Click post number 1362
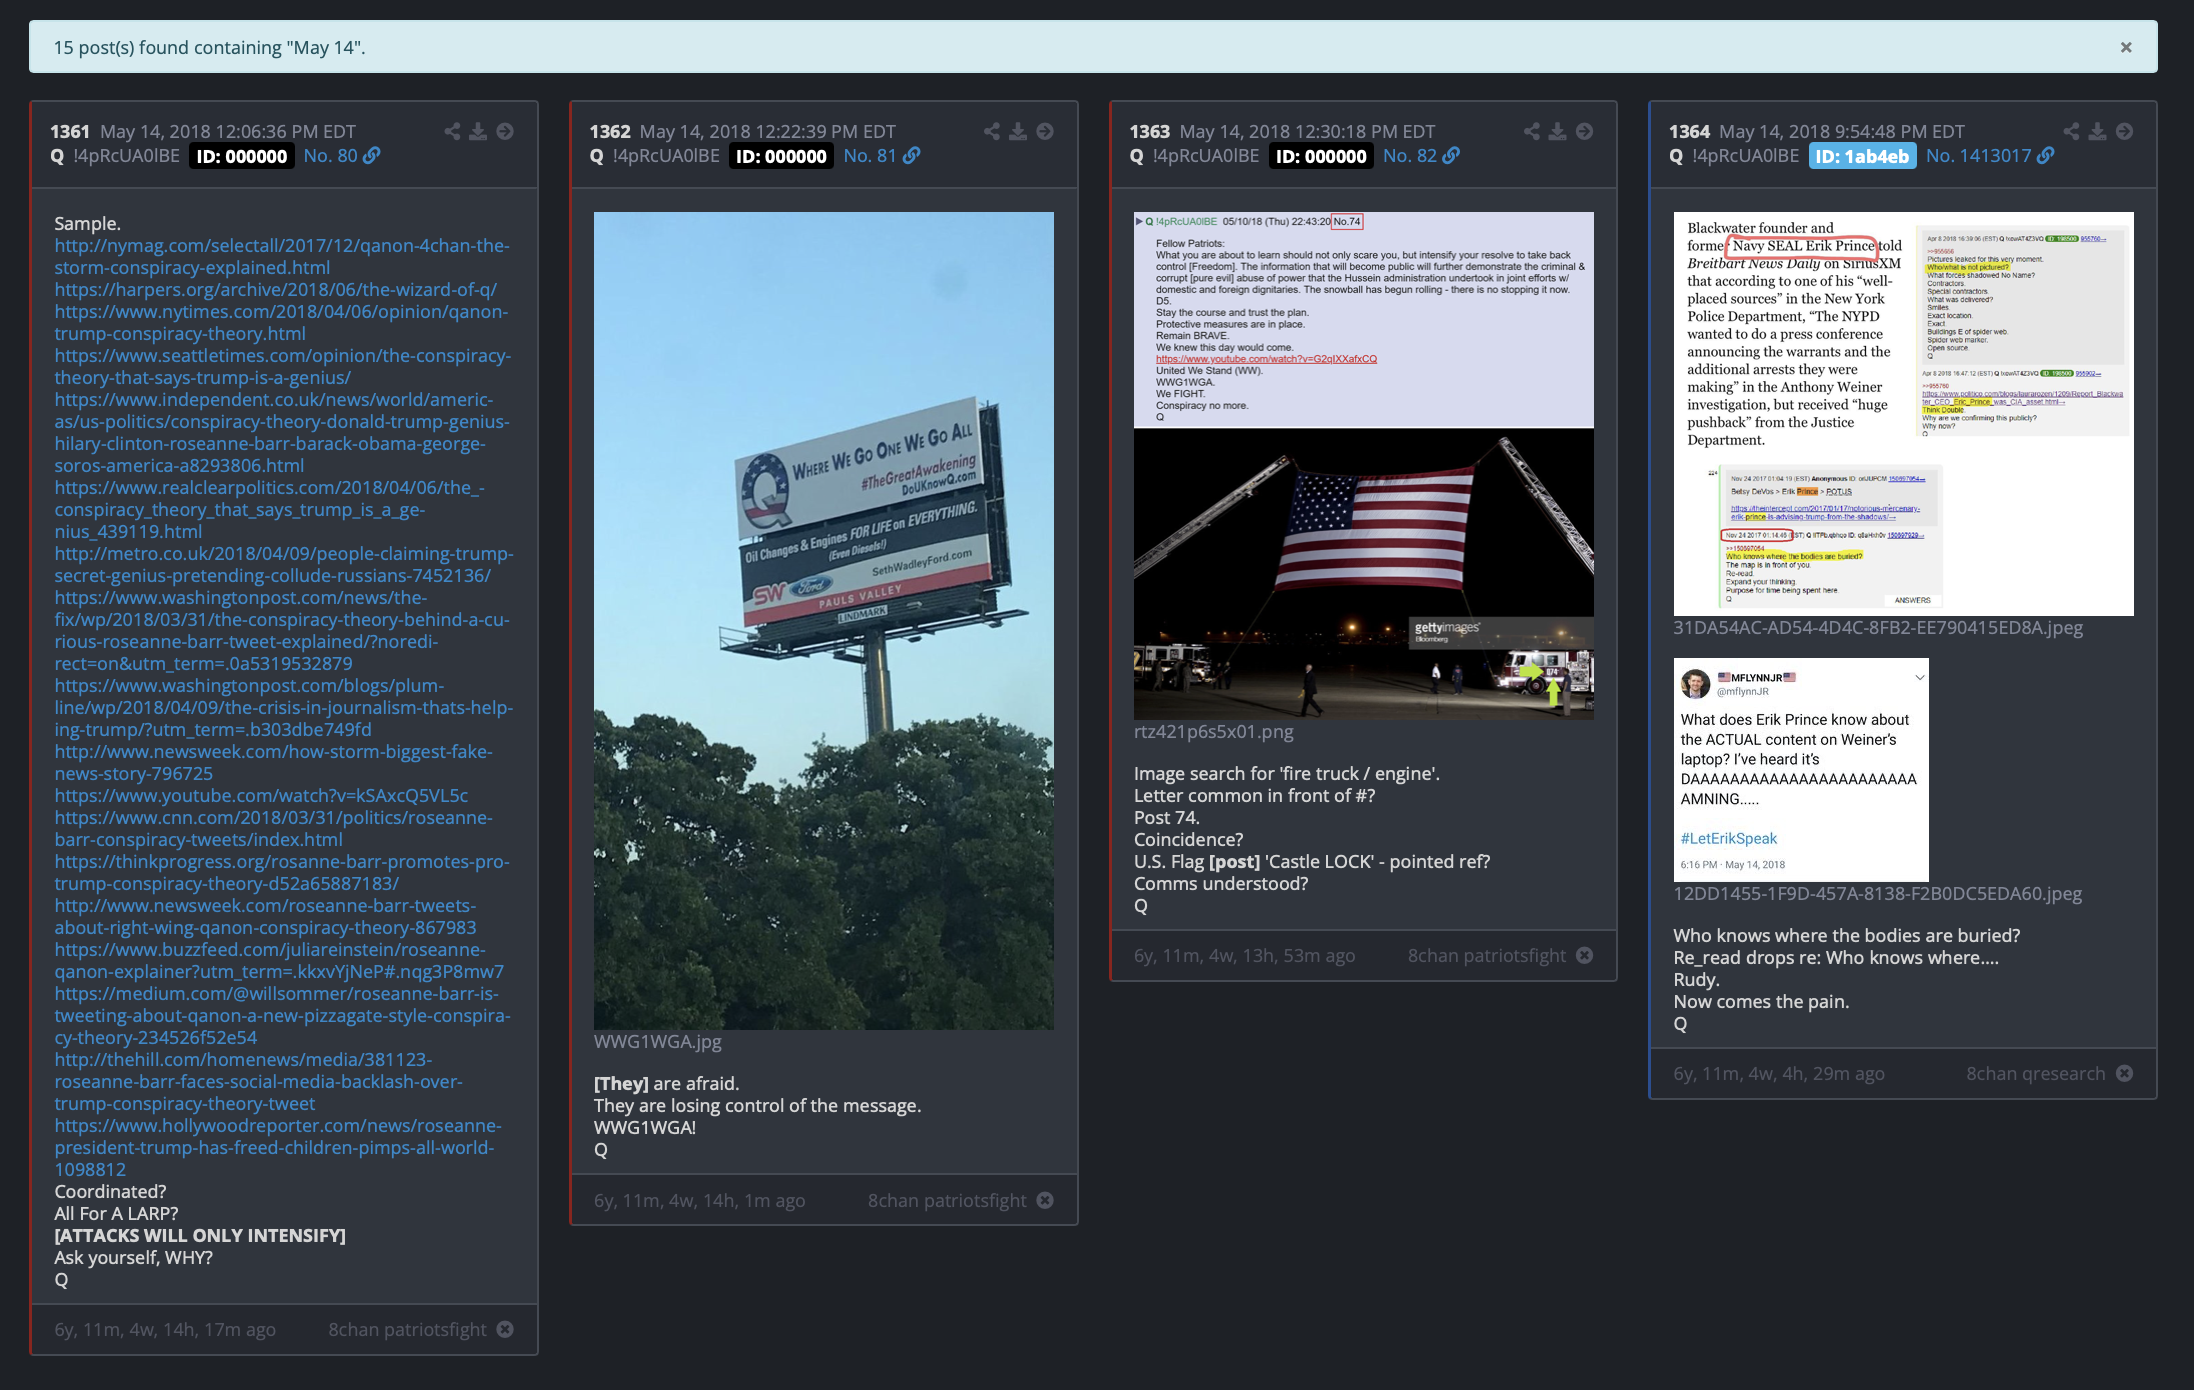The height and width of the screenshot is (1390, 2194). tap(610, 132)
